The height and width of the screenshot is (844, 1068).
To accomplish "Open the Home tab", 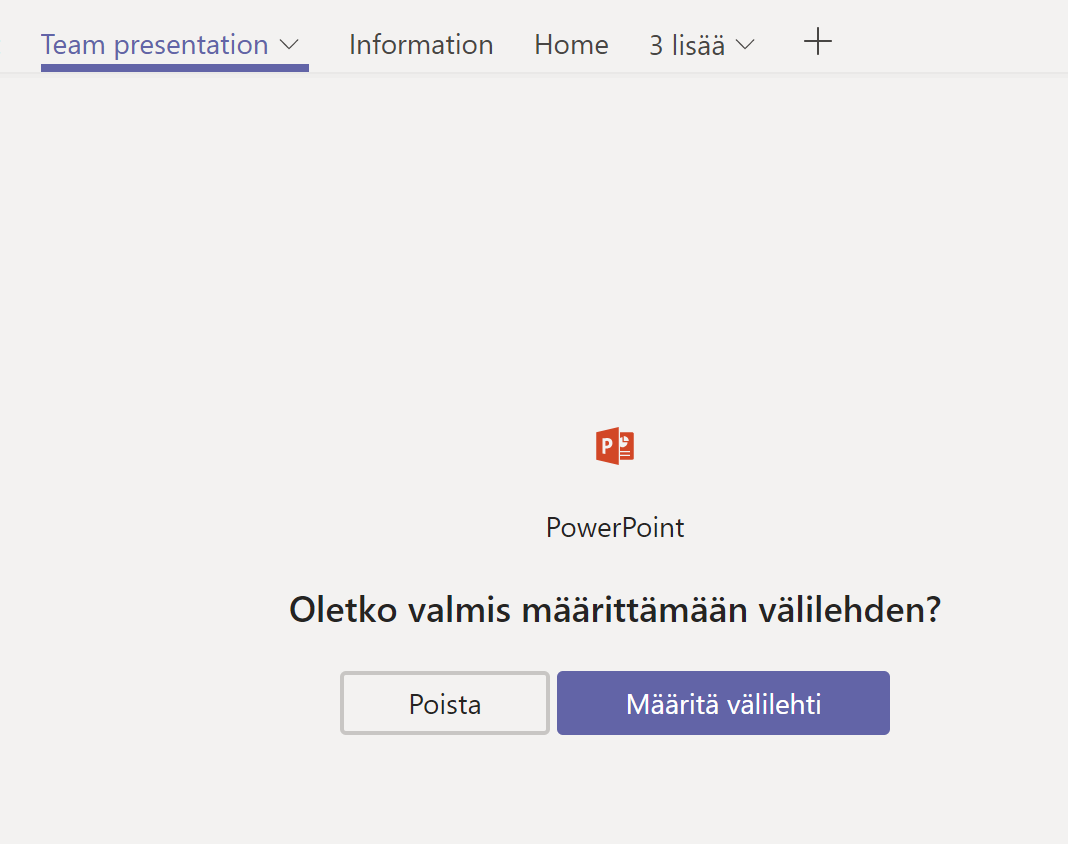I will (571, 45).
